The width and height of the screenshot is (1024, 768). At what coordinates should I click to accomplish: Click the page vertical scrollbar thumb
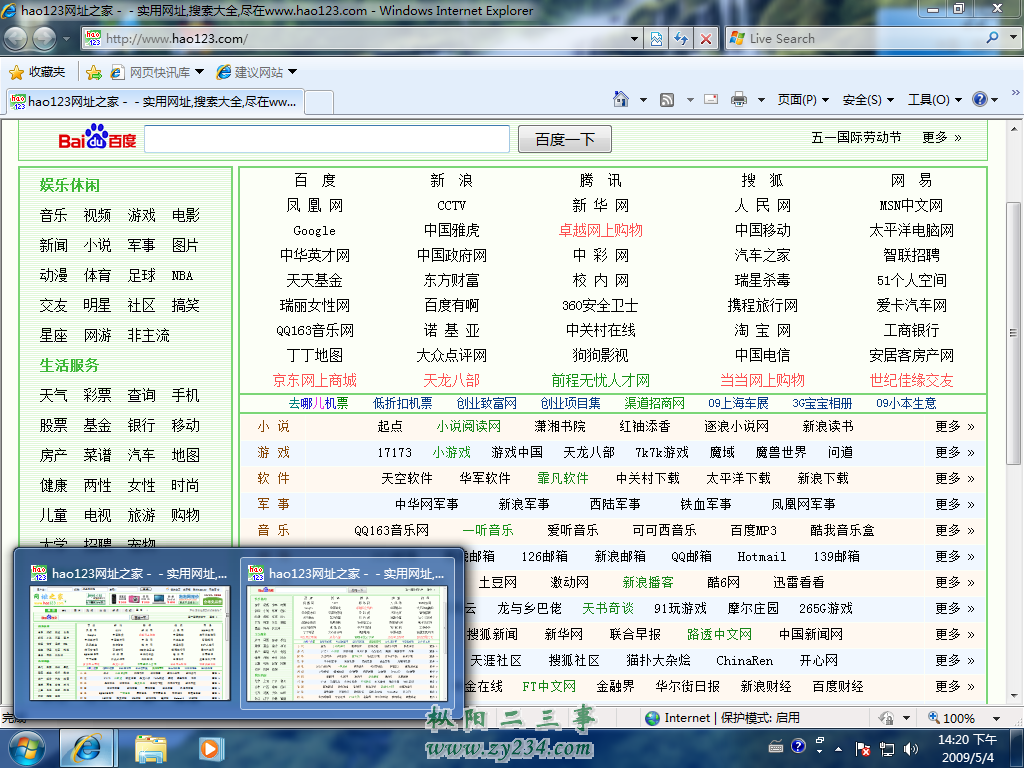(1013, 333)
